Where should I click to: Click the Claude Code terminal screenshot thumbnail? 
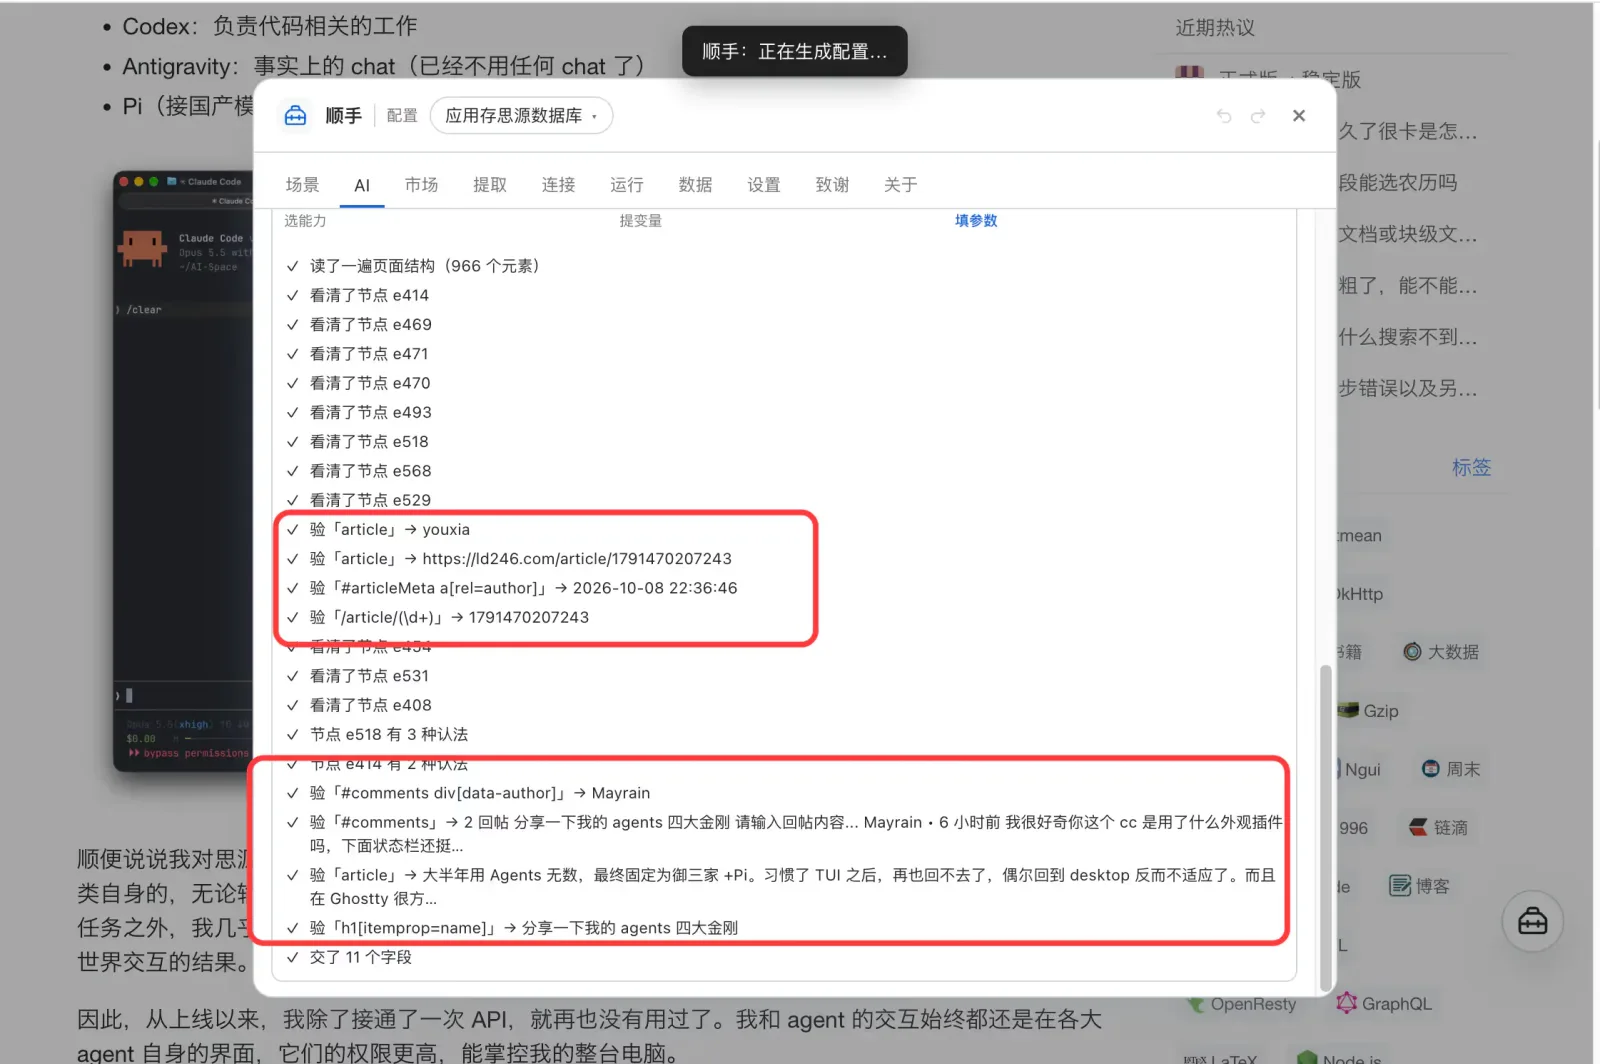[x=184, y=469]
